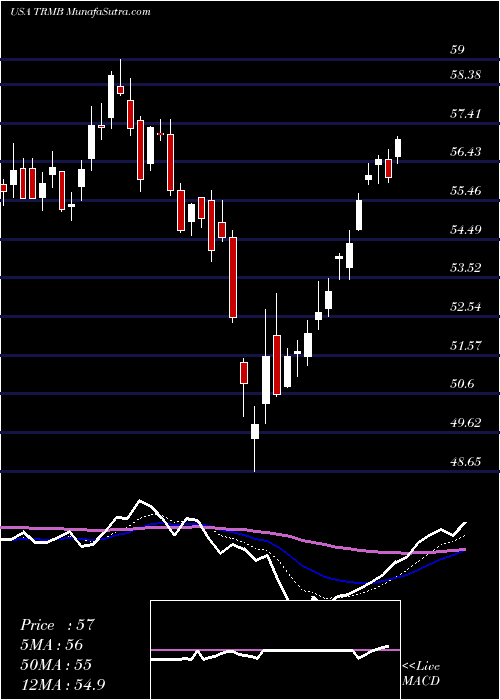Click the '<<Live MACD' label

[421, 674]
